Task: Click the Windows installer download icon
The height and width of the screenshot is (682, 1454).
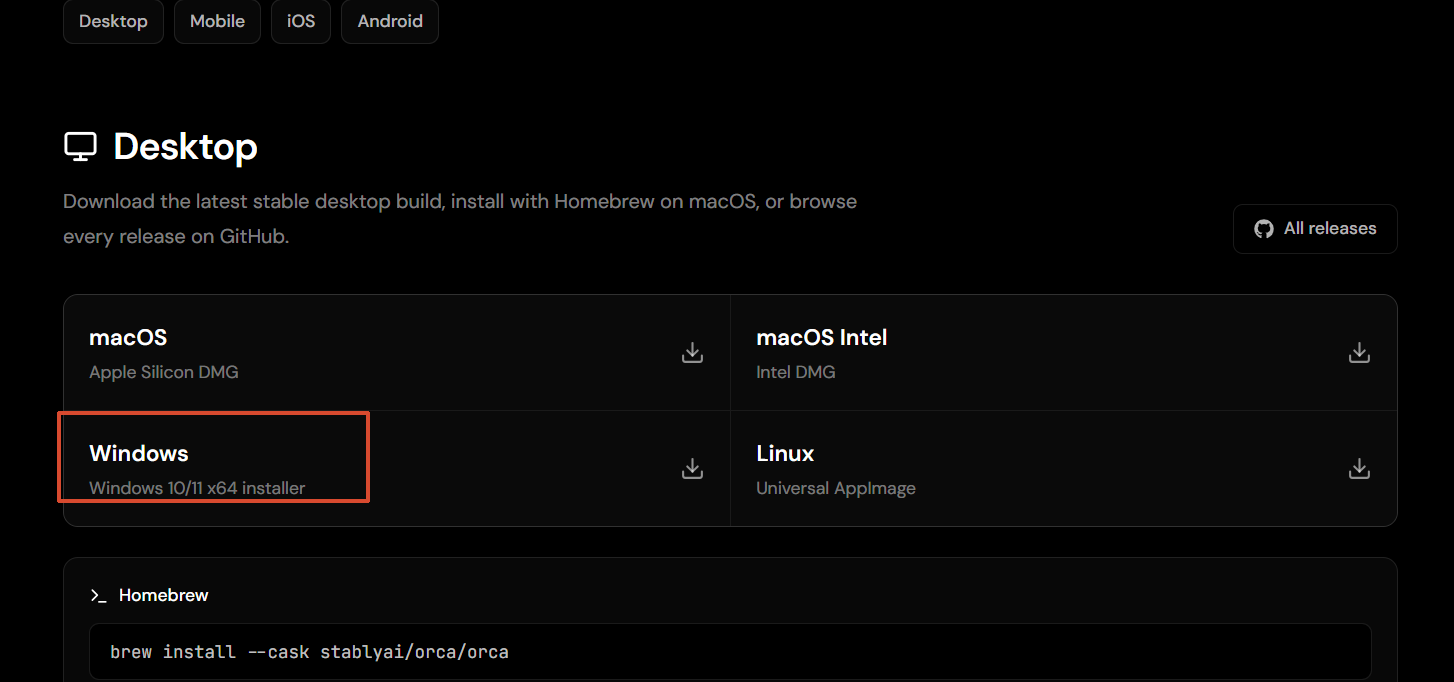Action: (692, 468)
